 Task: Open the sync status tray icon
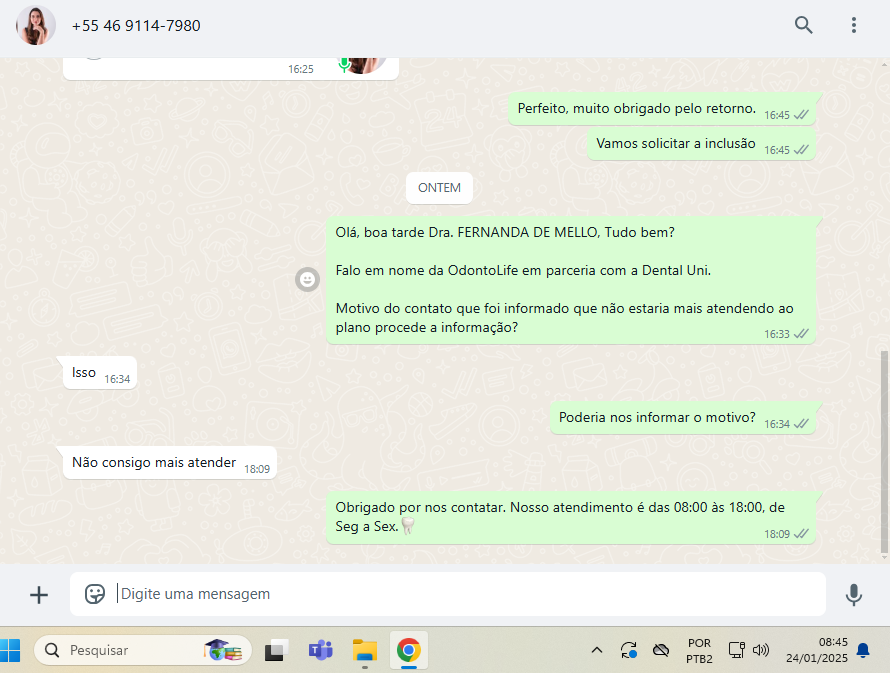point(629,650)
